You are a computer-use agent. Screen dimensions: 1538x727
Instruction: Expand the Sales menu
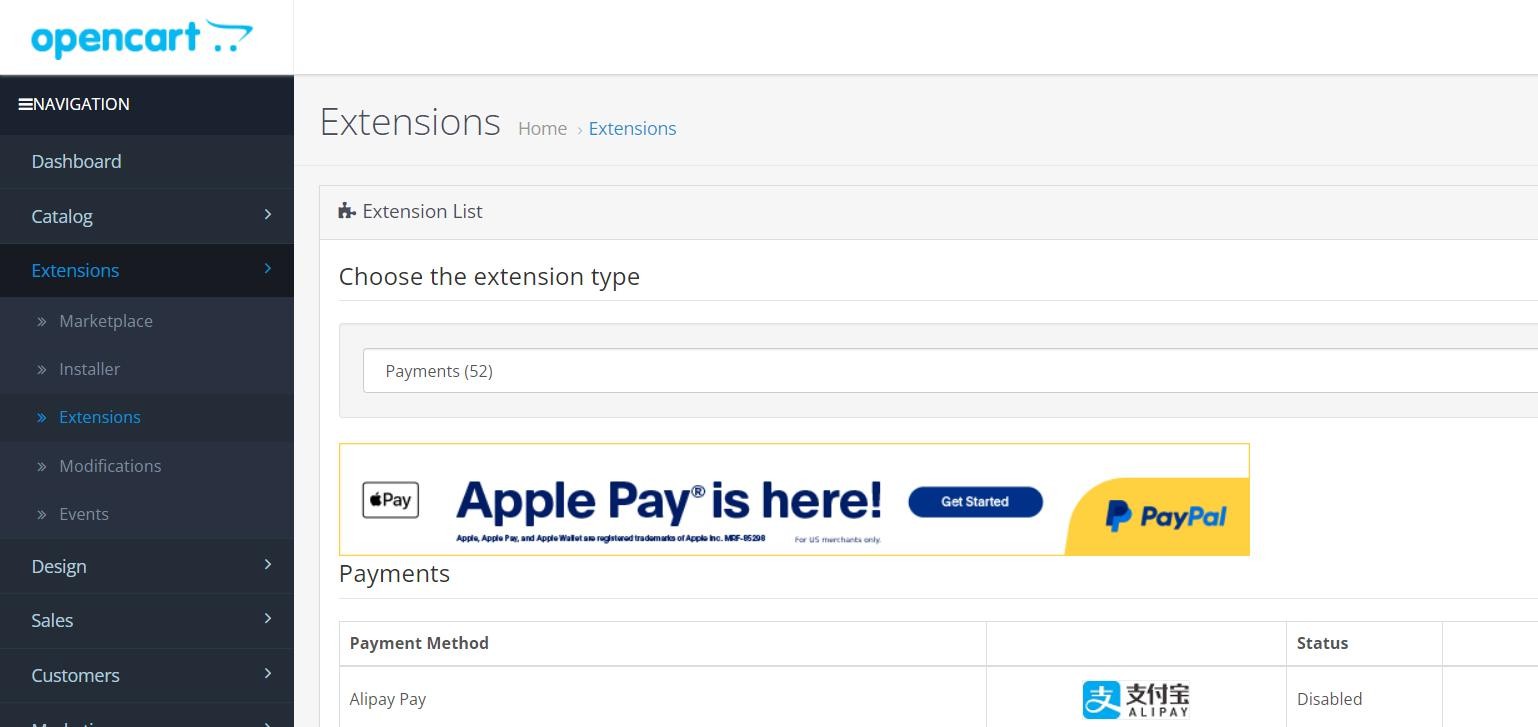coord(147,620)
